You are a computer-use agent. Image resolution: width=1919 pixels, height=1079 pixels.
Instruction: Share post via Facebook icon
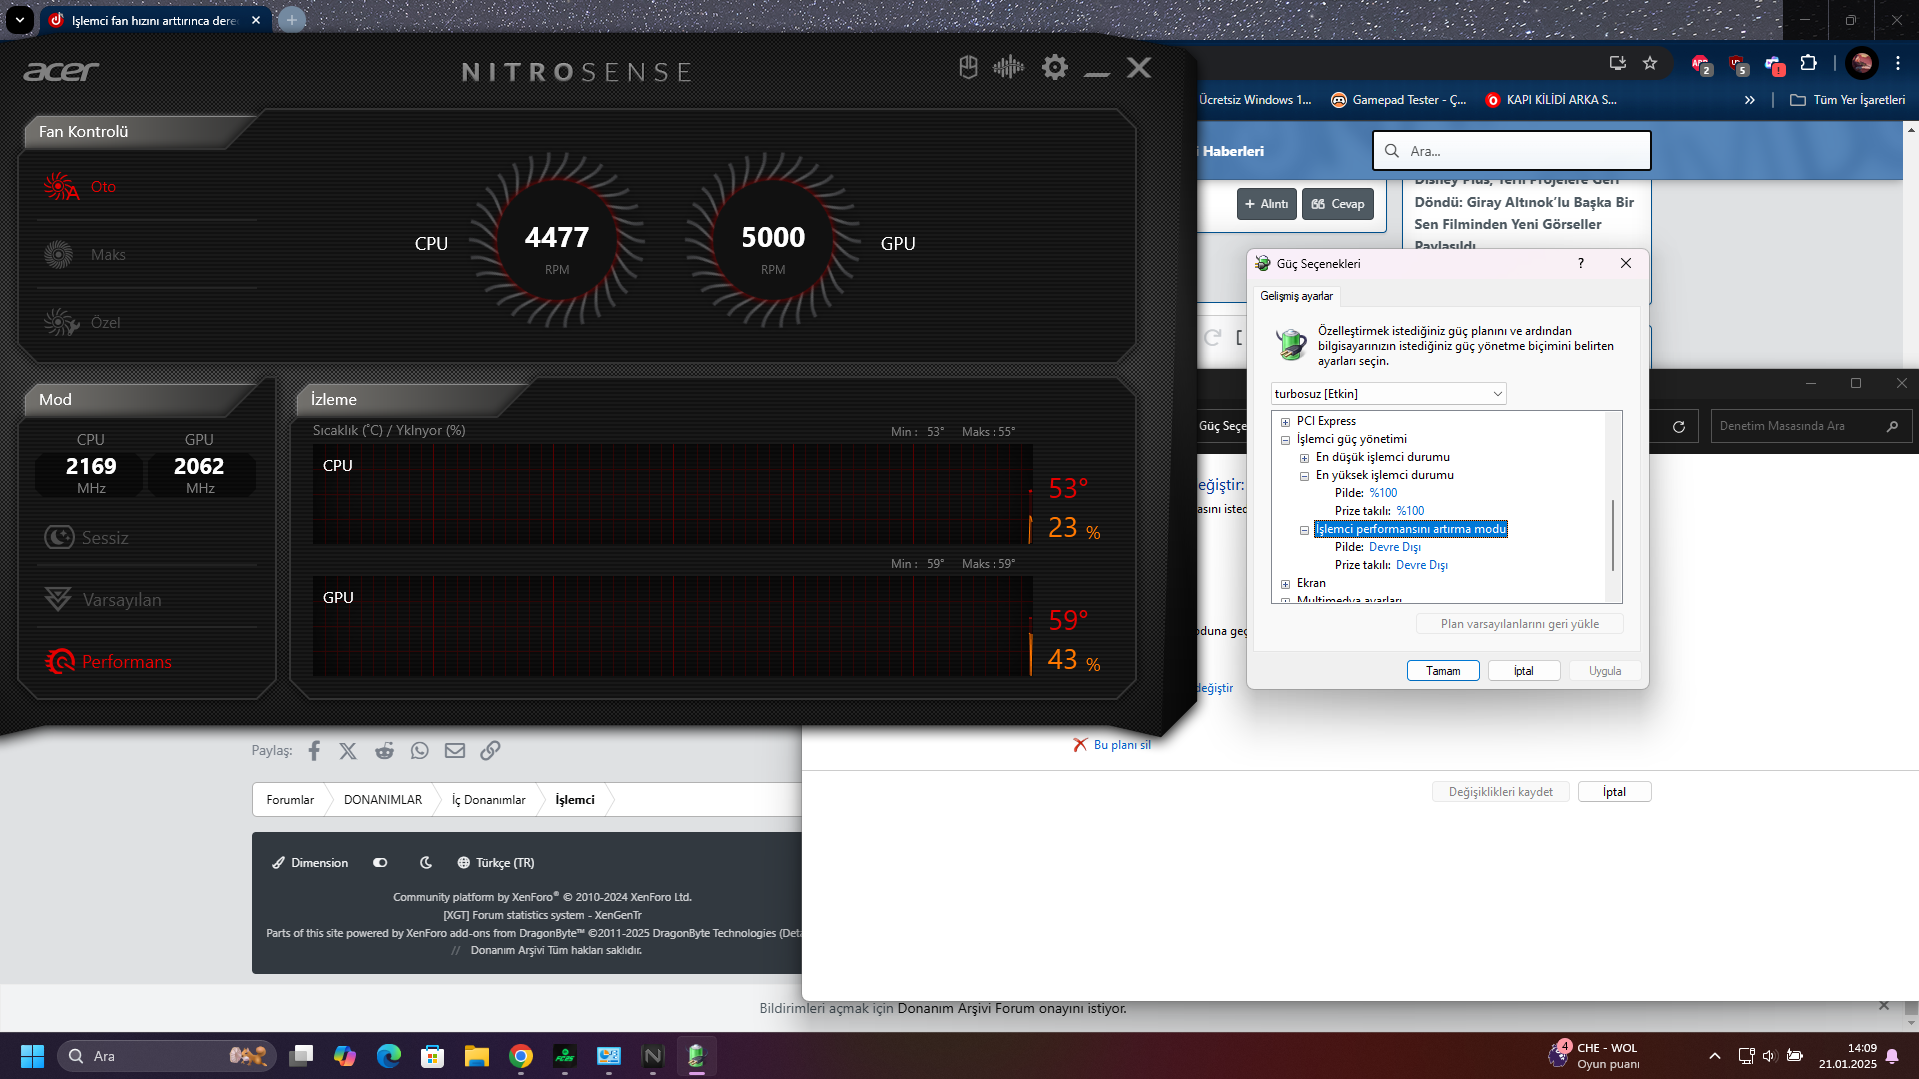(x=314, y=751)
